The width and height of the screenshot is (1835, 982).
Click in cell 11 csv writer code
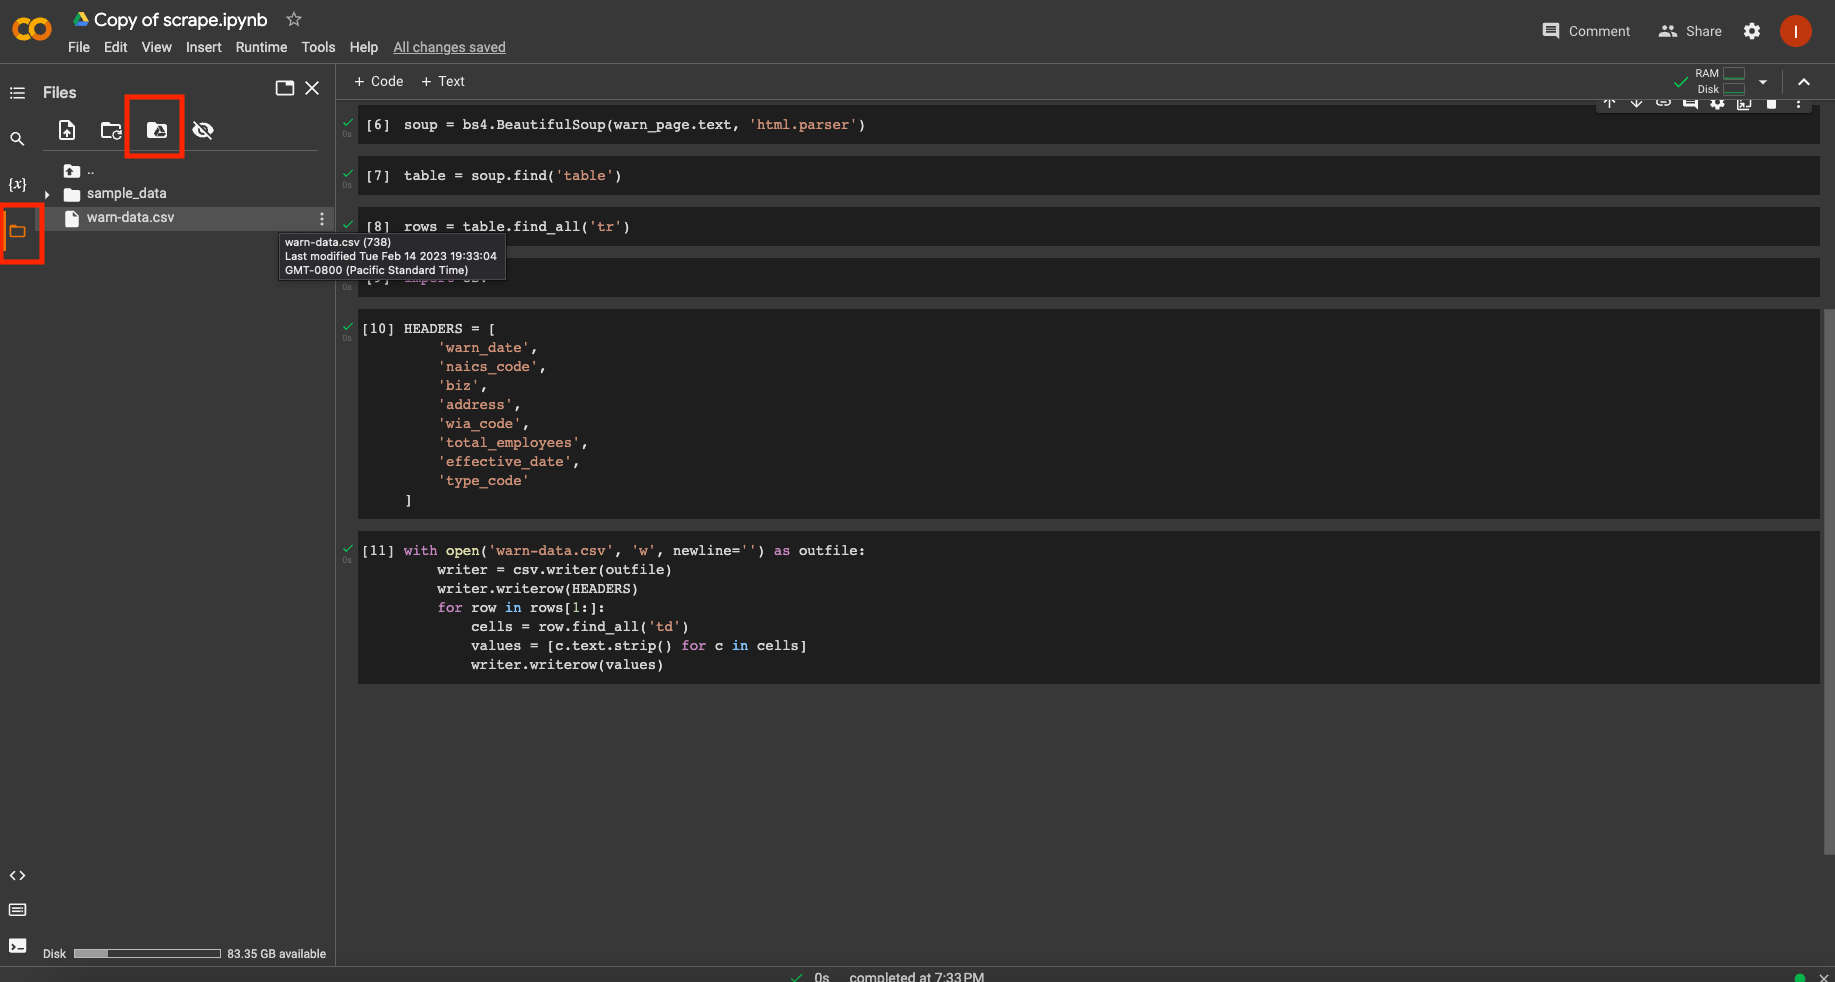pos(634,608)
